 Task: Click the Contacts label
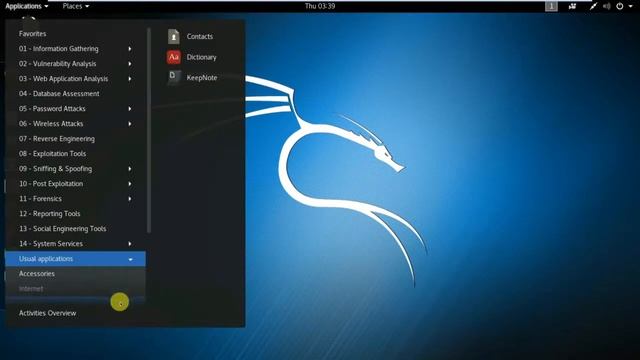point(200,36)
